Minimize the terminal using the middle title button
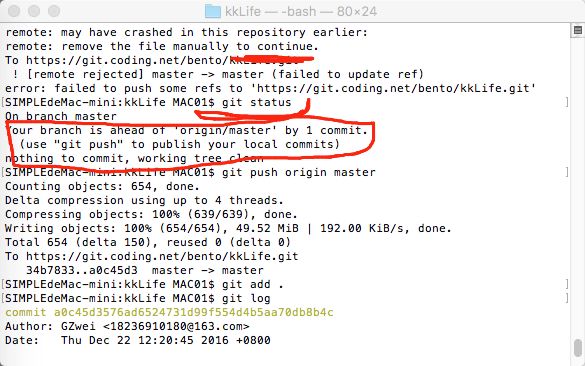The width and height of the screenshot is (585, 366). pyautogui.click(x=34, y=11)
